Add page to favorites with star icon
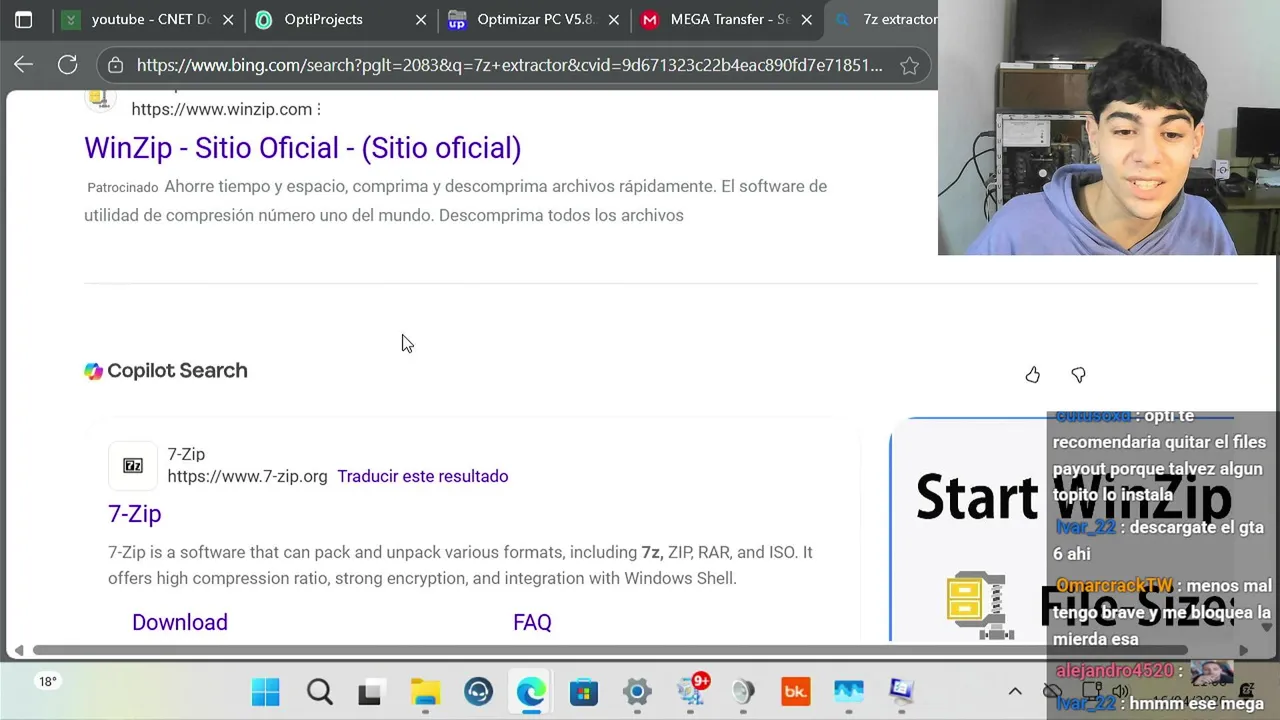The height and width of the screenshot is (720, 1280). 909,65
